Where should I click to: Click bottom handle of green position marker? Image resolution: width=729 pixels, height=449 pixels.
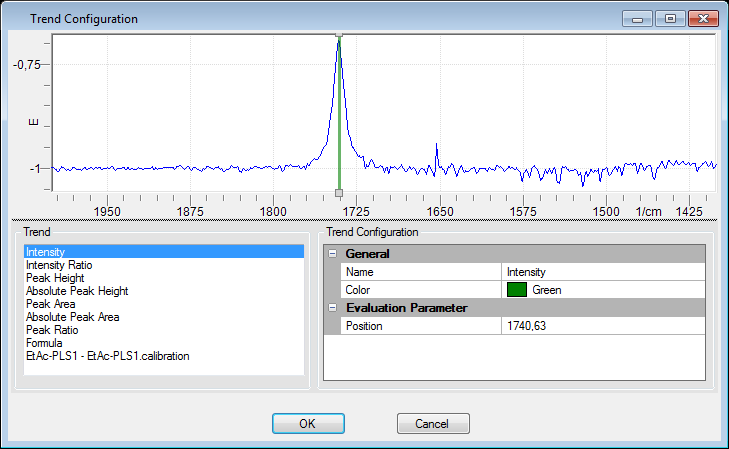[x=339, y=192]
